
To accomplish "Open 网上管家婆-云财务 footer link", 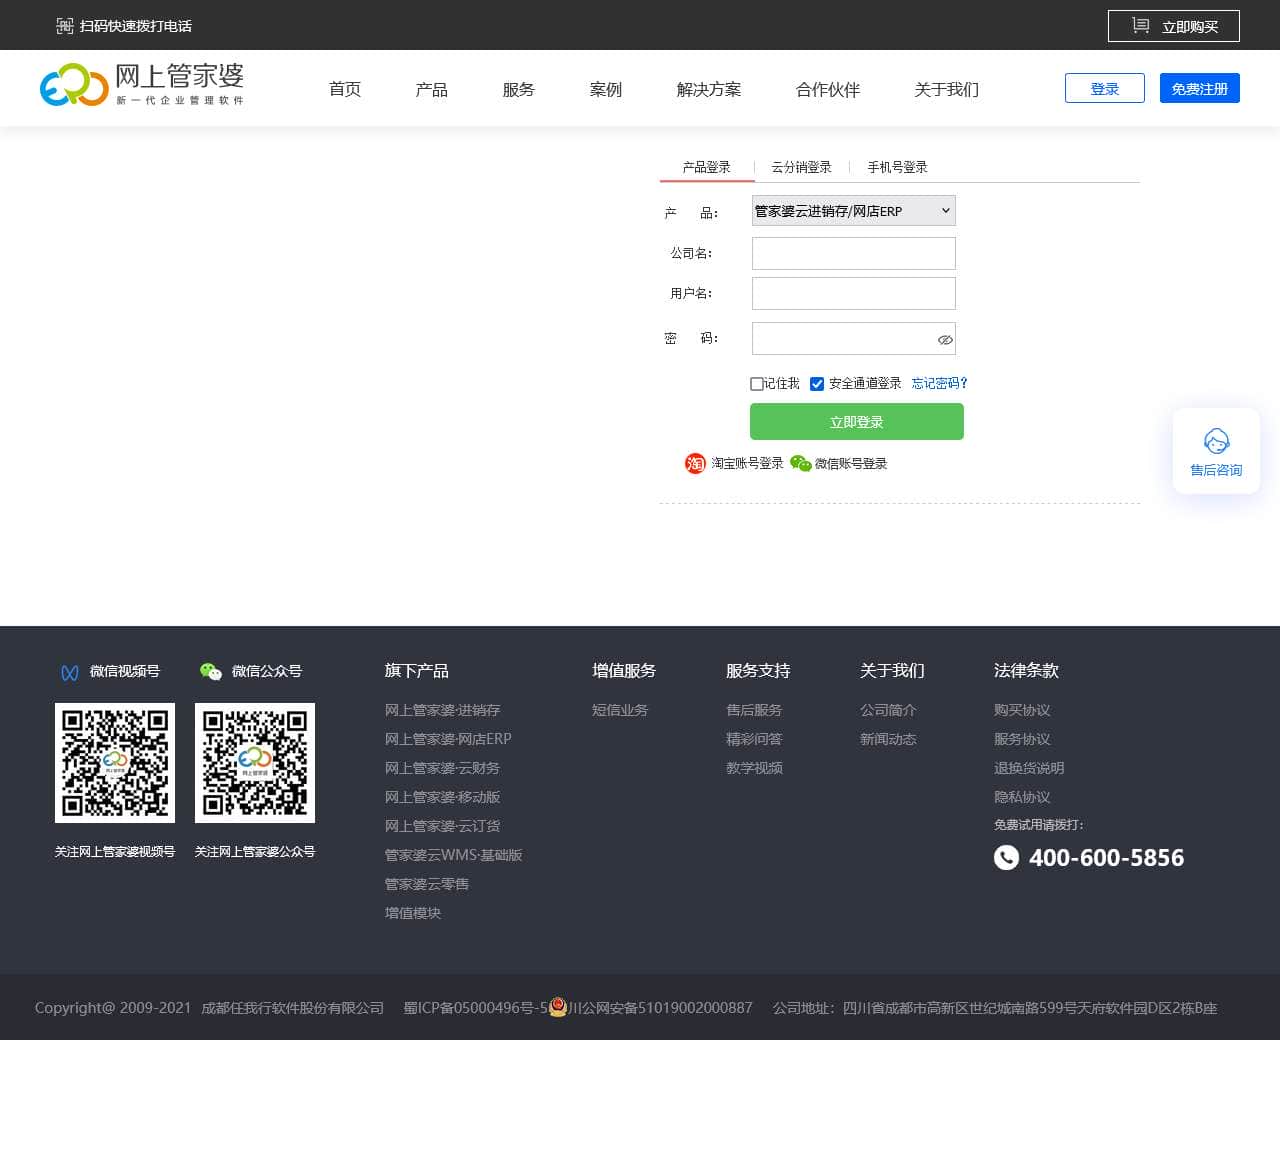I will pyautogui.click(x=443, y=768).
